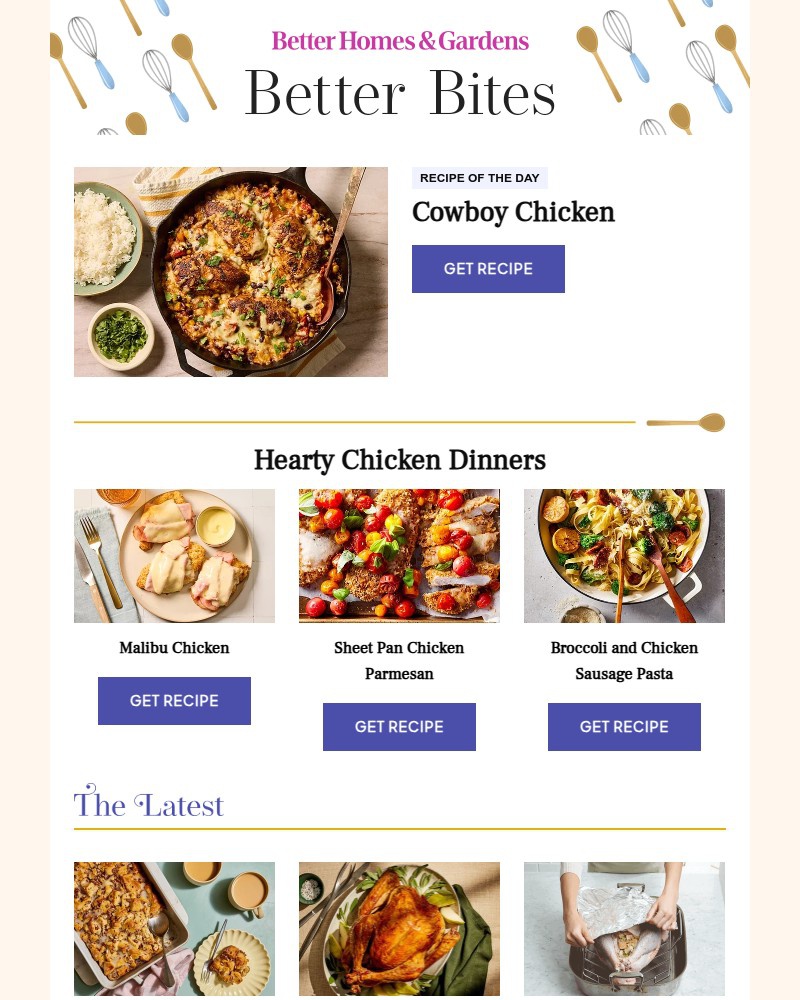This screenshot has width=800, height=1000.
Task: Click the golden spoon divider icon
Action: coord(686,422)
